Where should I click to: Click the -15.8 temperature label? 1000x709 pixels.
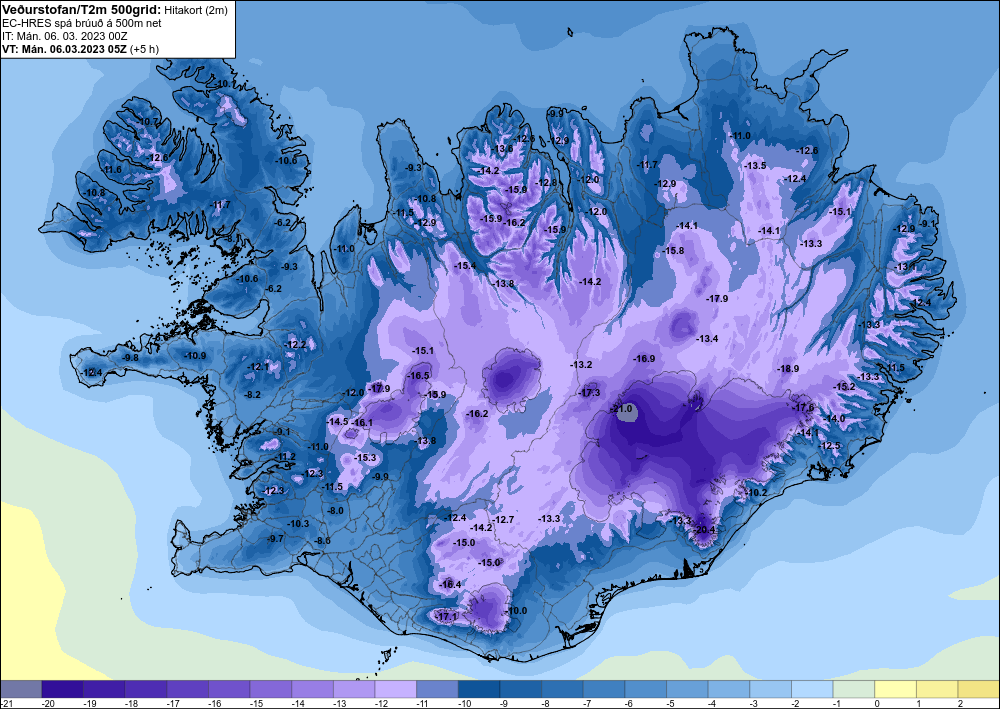click(x=673, y=251)
